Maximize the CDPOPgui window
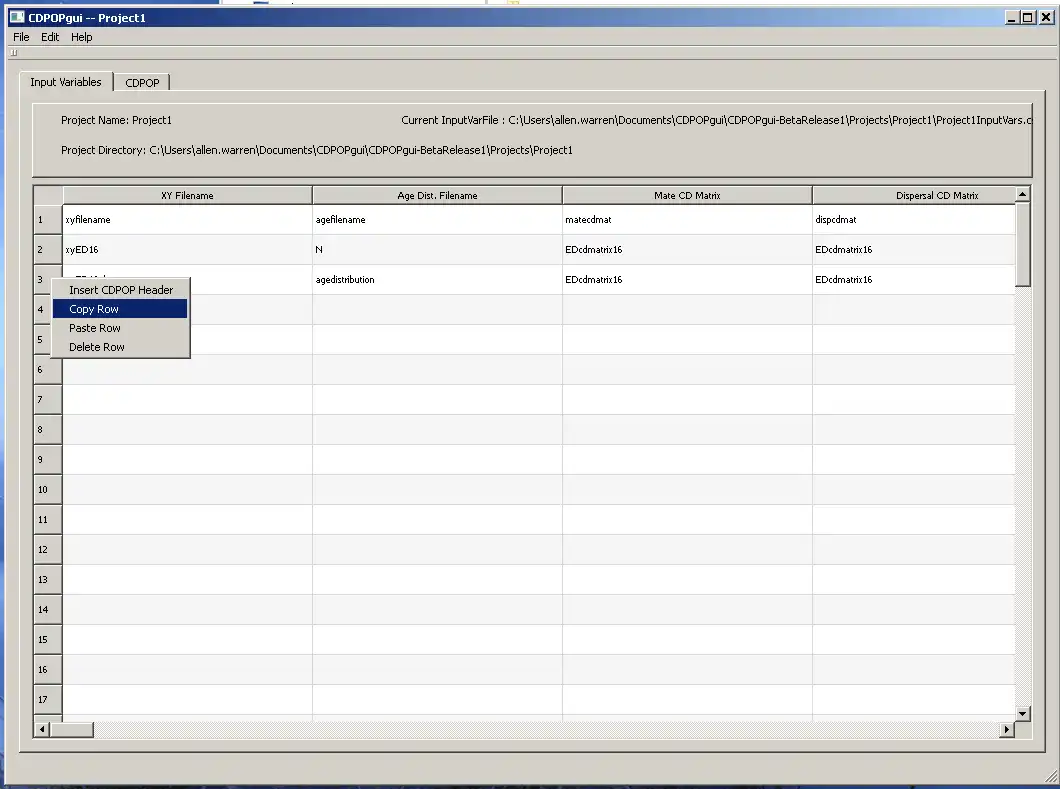 1028,18
